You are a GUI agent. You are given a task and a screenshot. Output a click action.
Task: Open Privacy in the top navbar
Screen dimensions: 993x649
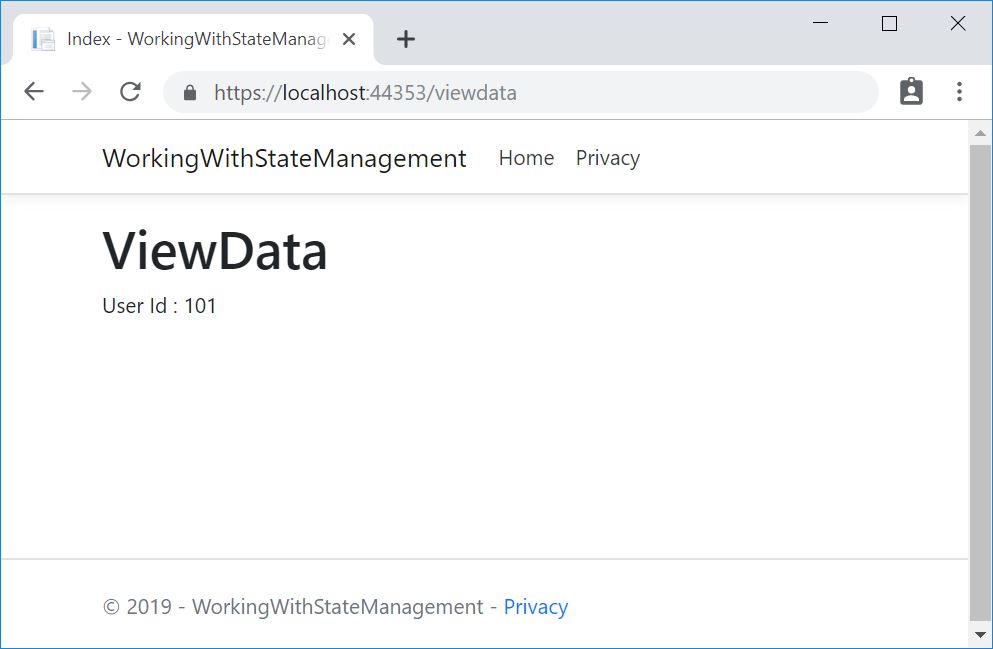tap(607, 158)
